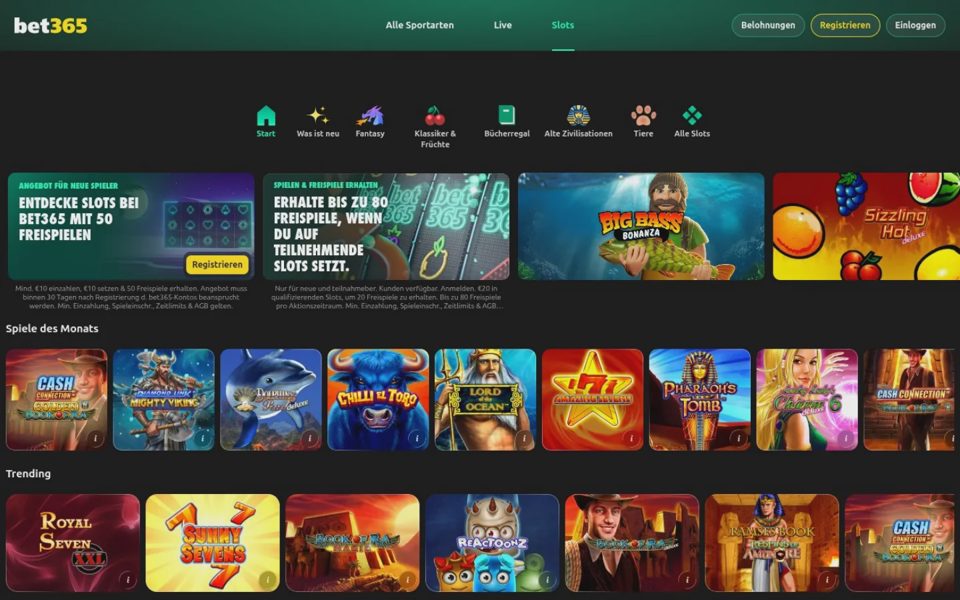Show info for Cash Connection Golden Book of Ra in Spiele des Monats
Screen dimensions: 960x600
[x=95, y=438]
